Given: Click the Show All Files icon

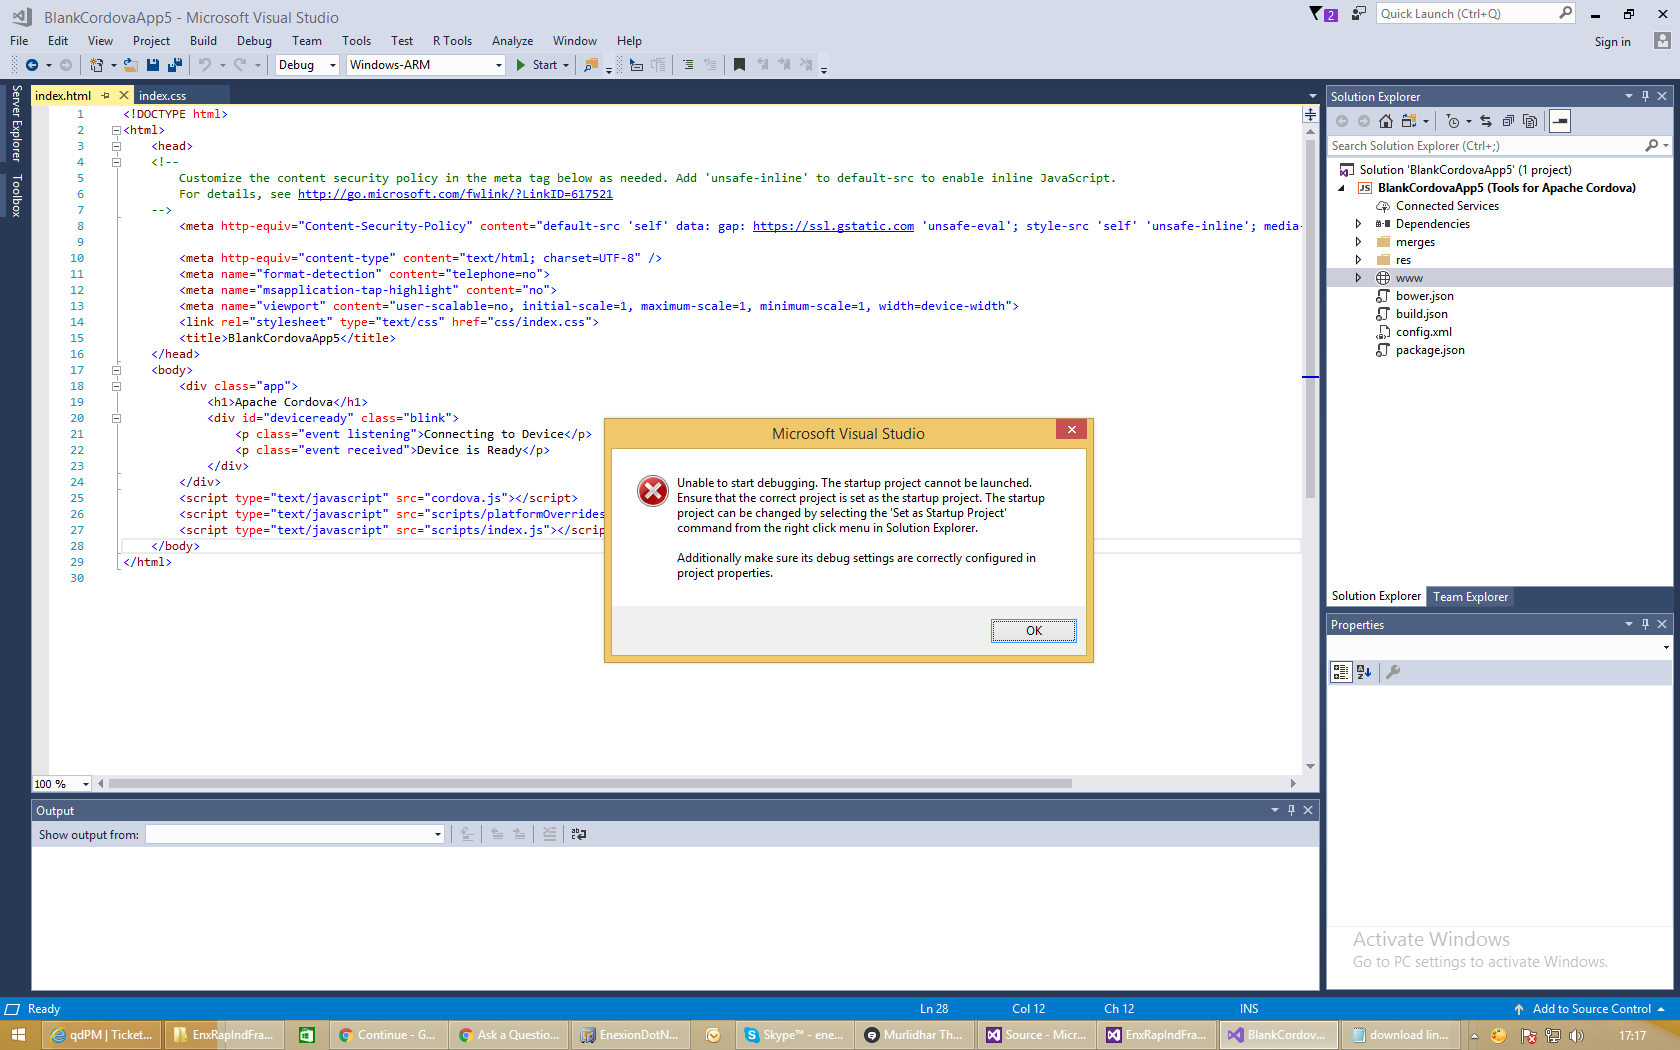Looking at the screenshot, I should (x=1530, y=121).
